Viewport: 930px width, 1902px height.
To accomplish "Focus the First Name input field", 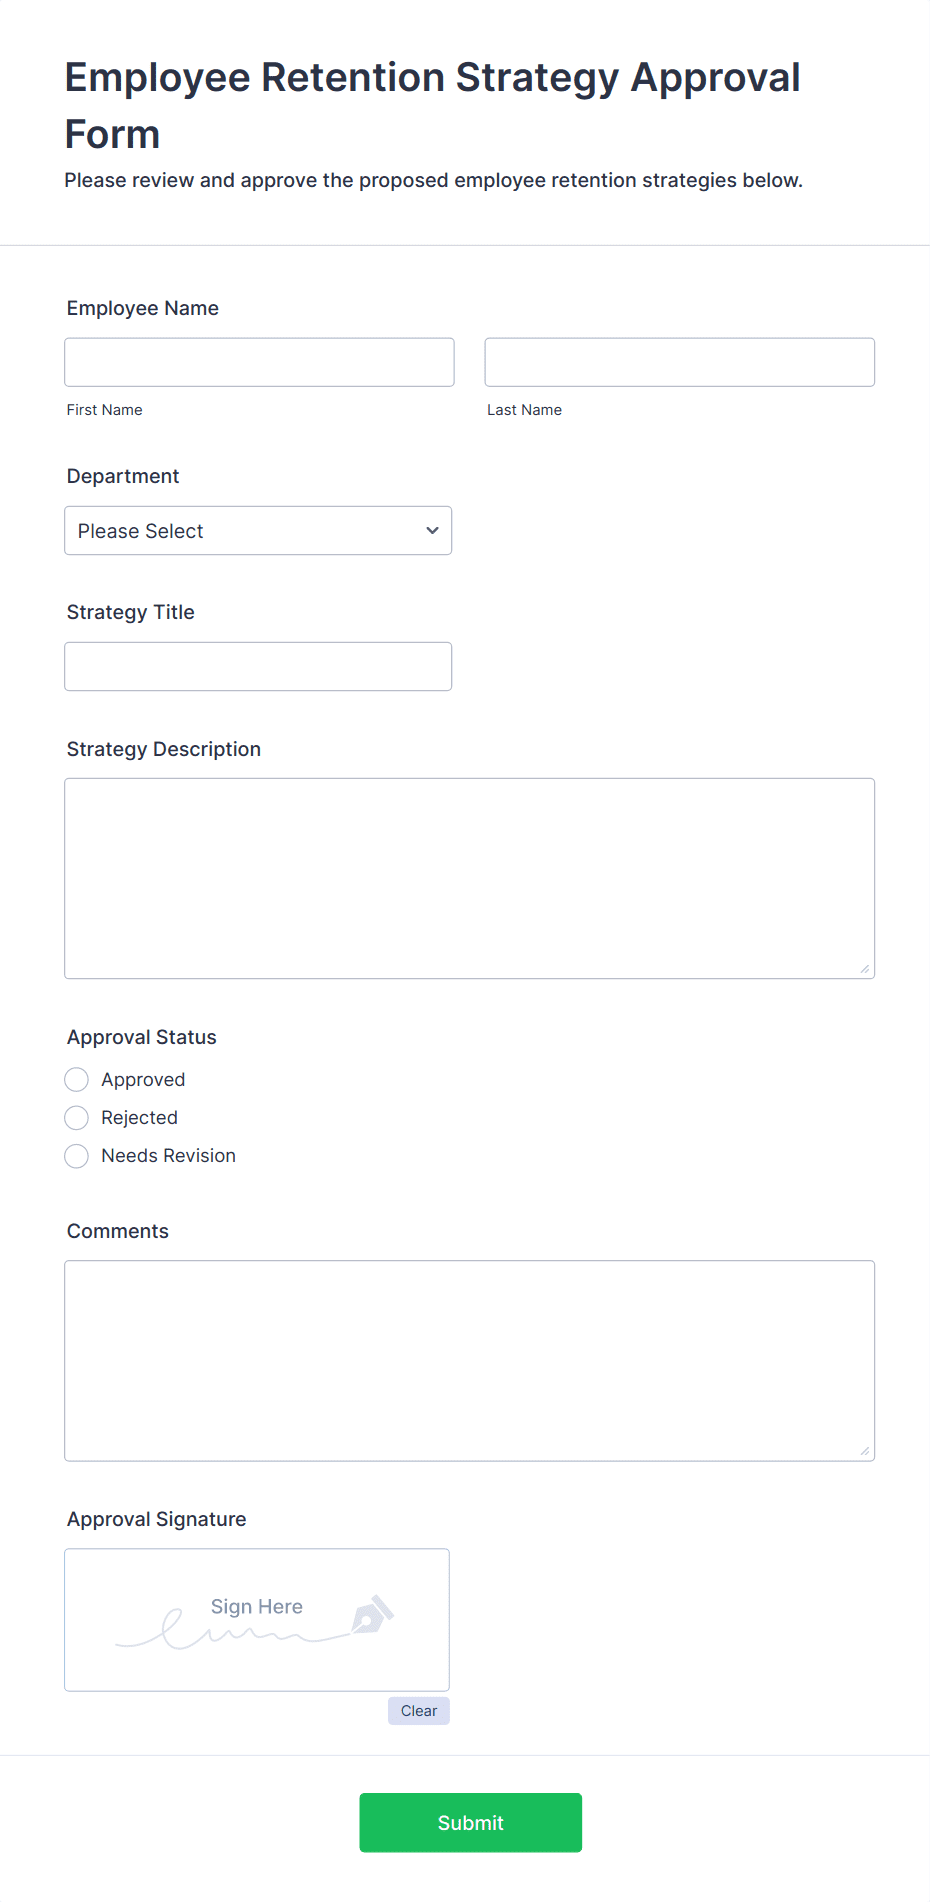I will pyautogui.click(x=259, y=362).
